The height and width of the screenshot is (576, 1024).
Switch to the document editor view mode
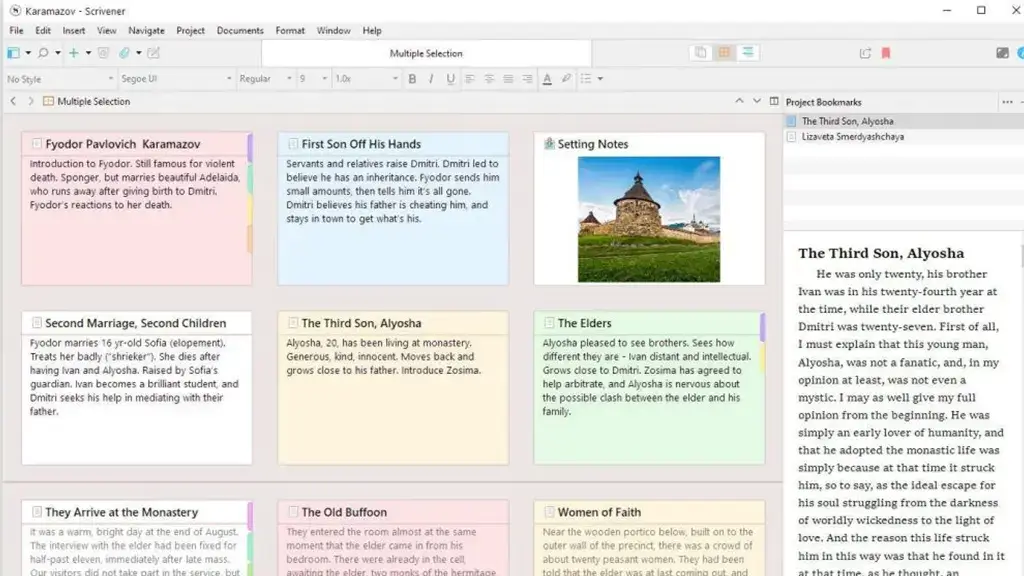698,51
